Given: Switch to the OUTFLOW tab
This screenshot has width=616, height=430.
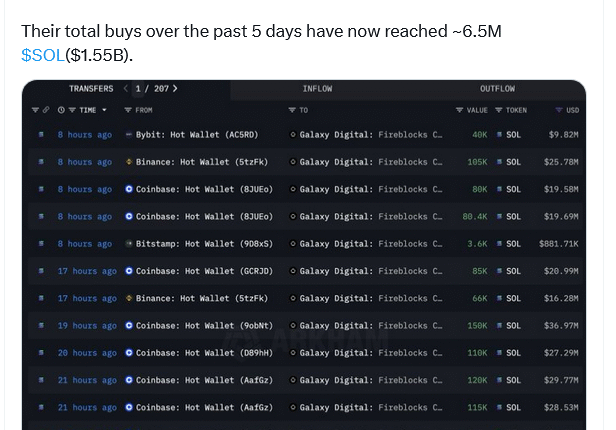Looking at the screenshot, I should click(x=497, y=89).
